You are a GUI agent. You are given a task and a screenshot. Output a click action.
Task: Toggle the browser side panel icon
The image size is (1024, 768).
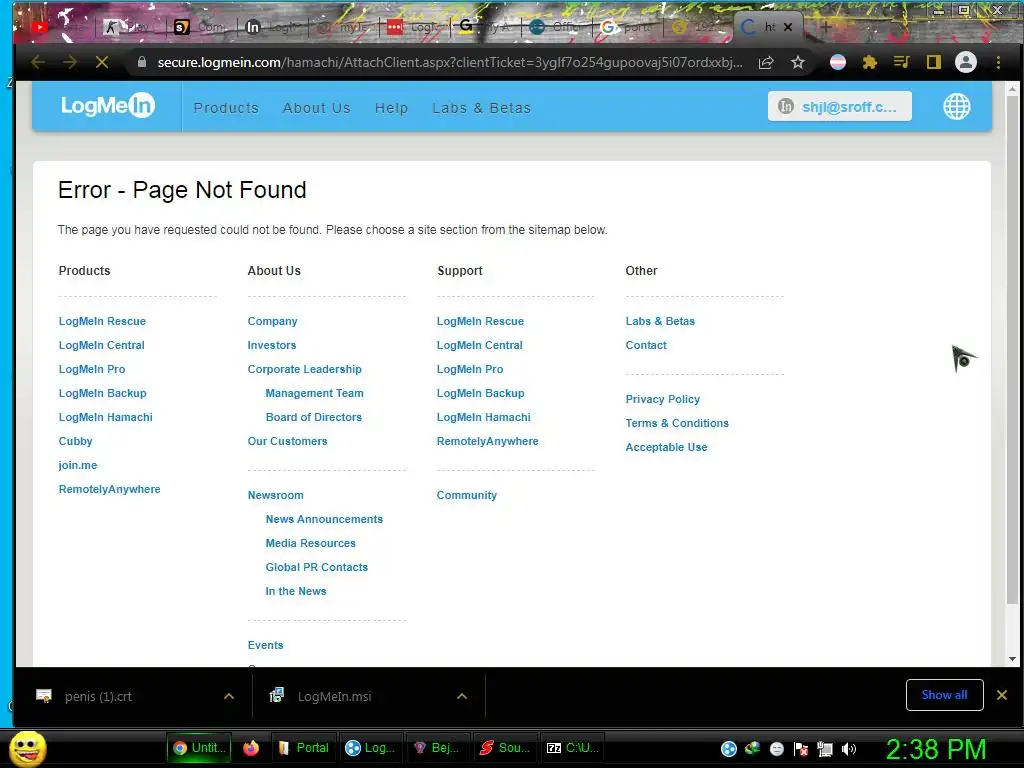coord(933,63)
